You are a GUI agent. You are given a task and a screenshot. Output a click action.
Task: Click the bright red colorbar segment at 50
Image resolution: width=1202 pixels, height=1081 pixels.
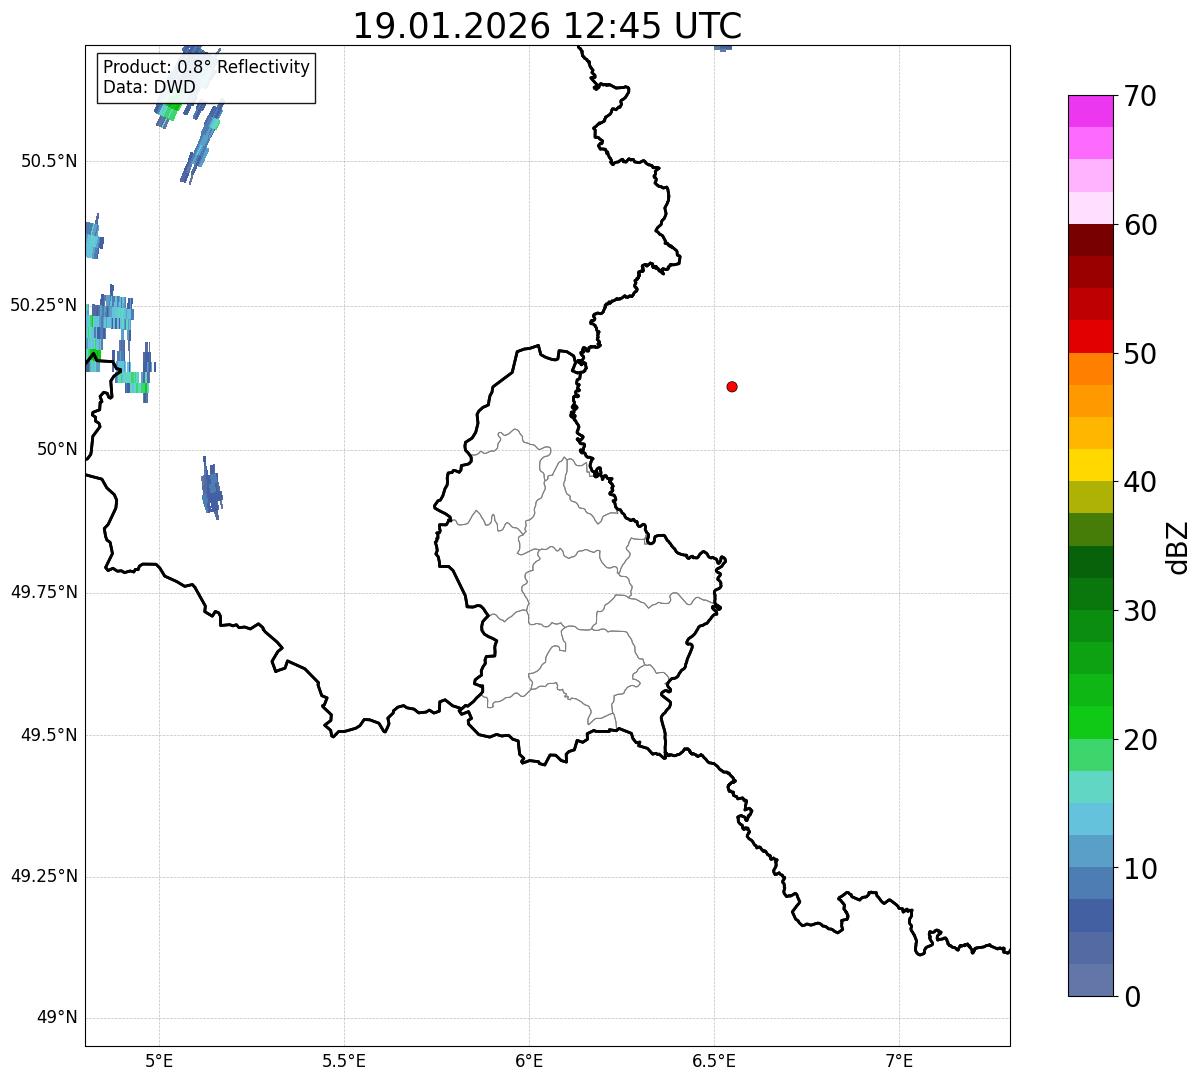click(x=1091, y=337)
